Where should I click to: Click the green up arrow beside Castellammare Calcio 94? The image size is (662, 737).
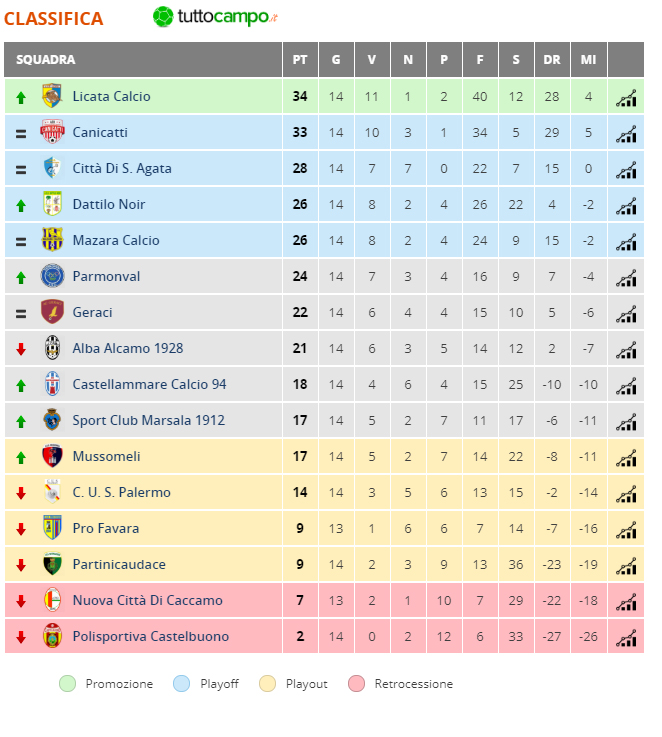pyautogui.click(x=21, y=386)
